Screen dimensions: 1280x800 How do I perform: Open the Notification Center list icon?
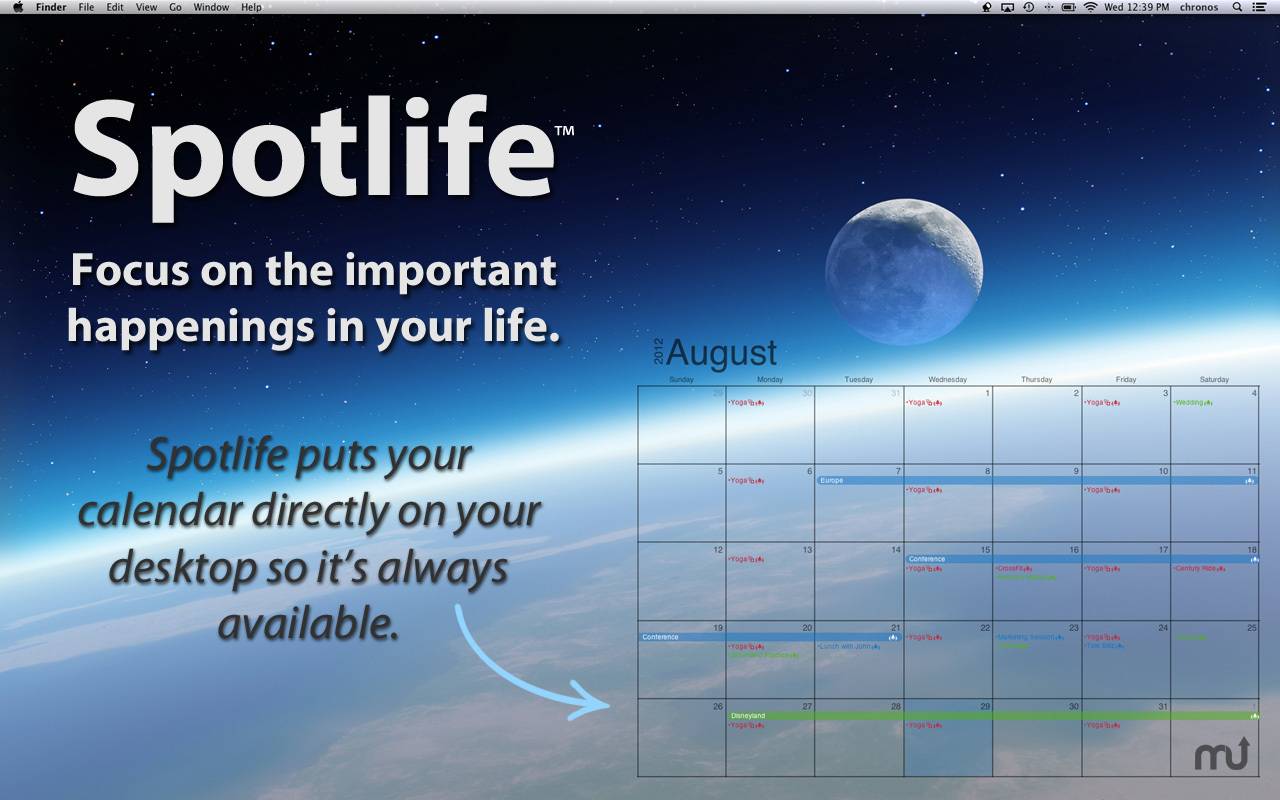(1260, 7)
